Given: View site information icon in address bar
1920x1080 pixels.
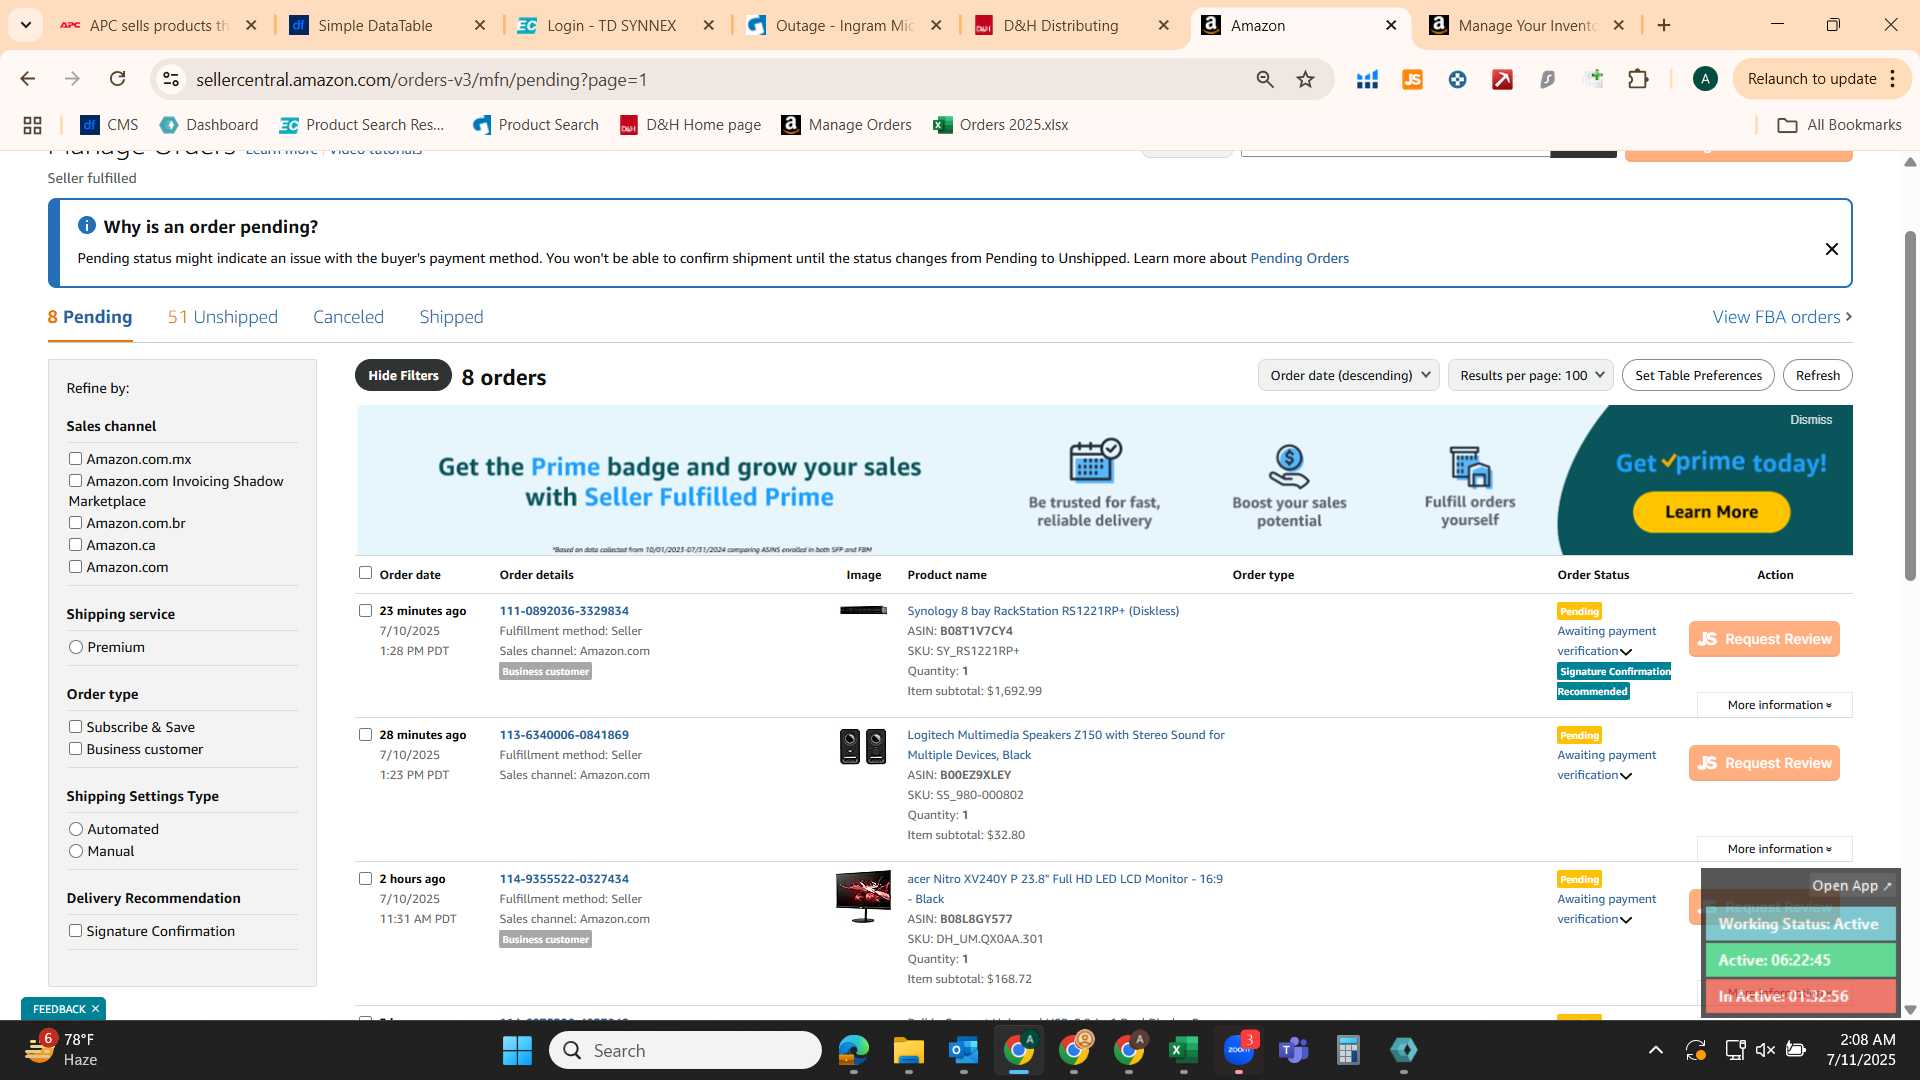Looking at the screenshot, I should point(171,79).
